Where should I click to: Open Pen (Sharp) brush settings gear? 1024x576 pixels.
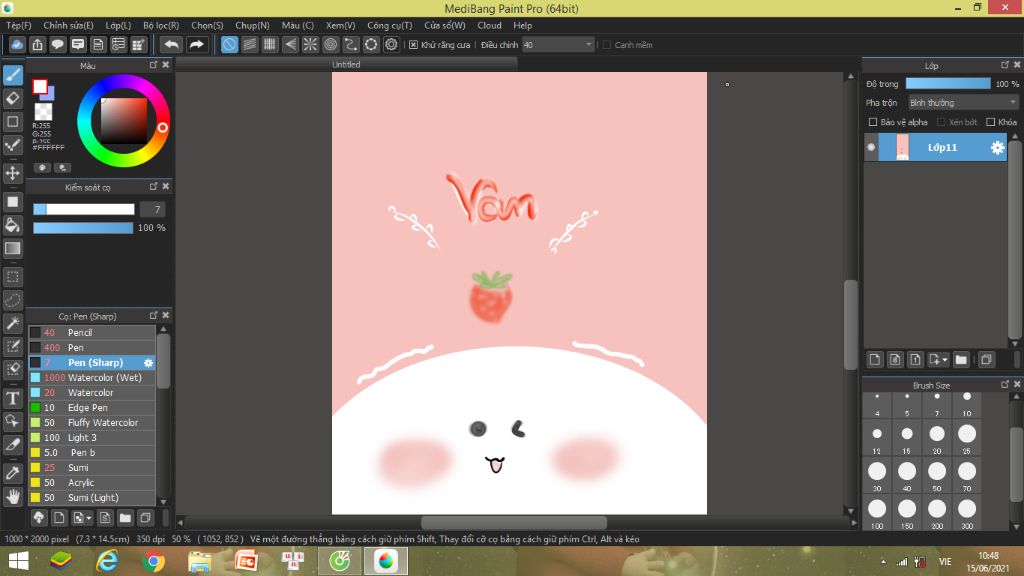(x=148, y=362)
